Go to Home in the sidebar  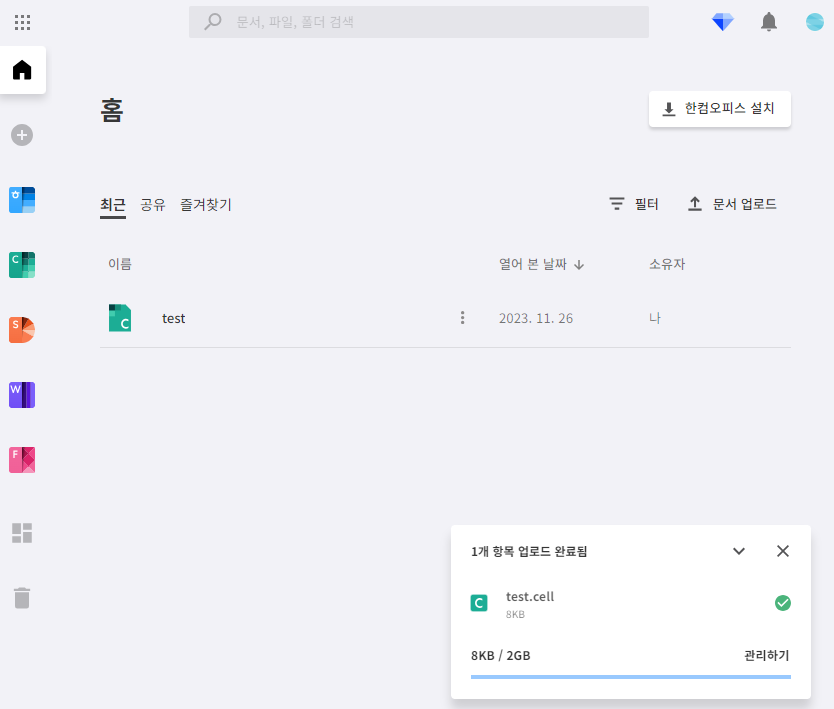pyautogui.click(x=22, y=70)
